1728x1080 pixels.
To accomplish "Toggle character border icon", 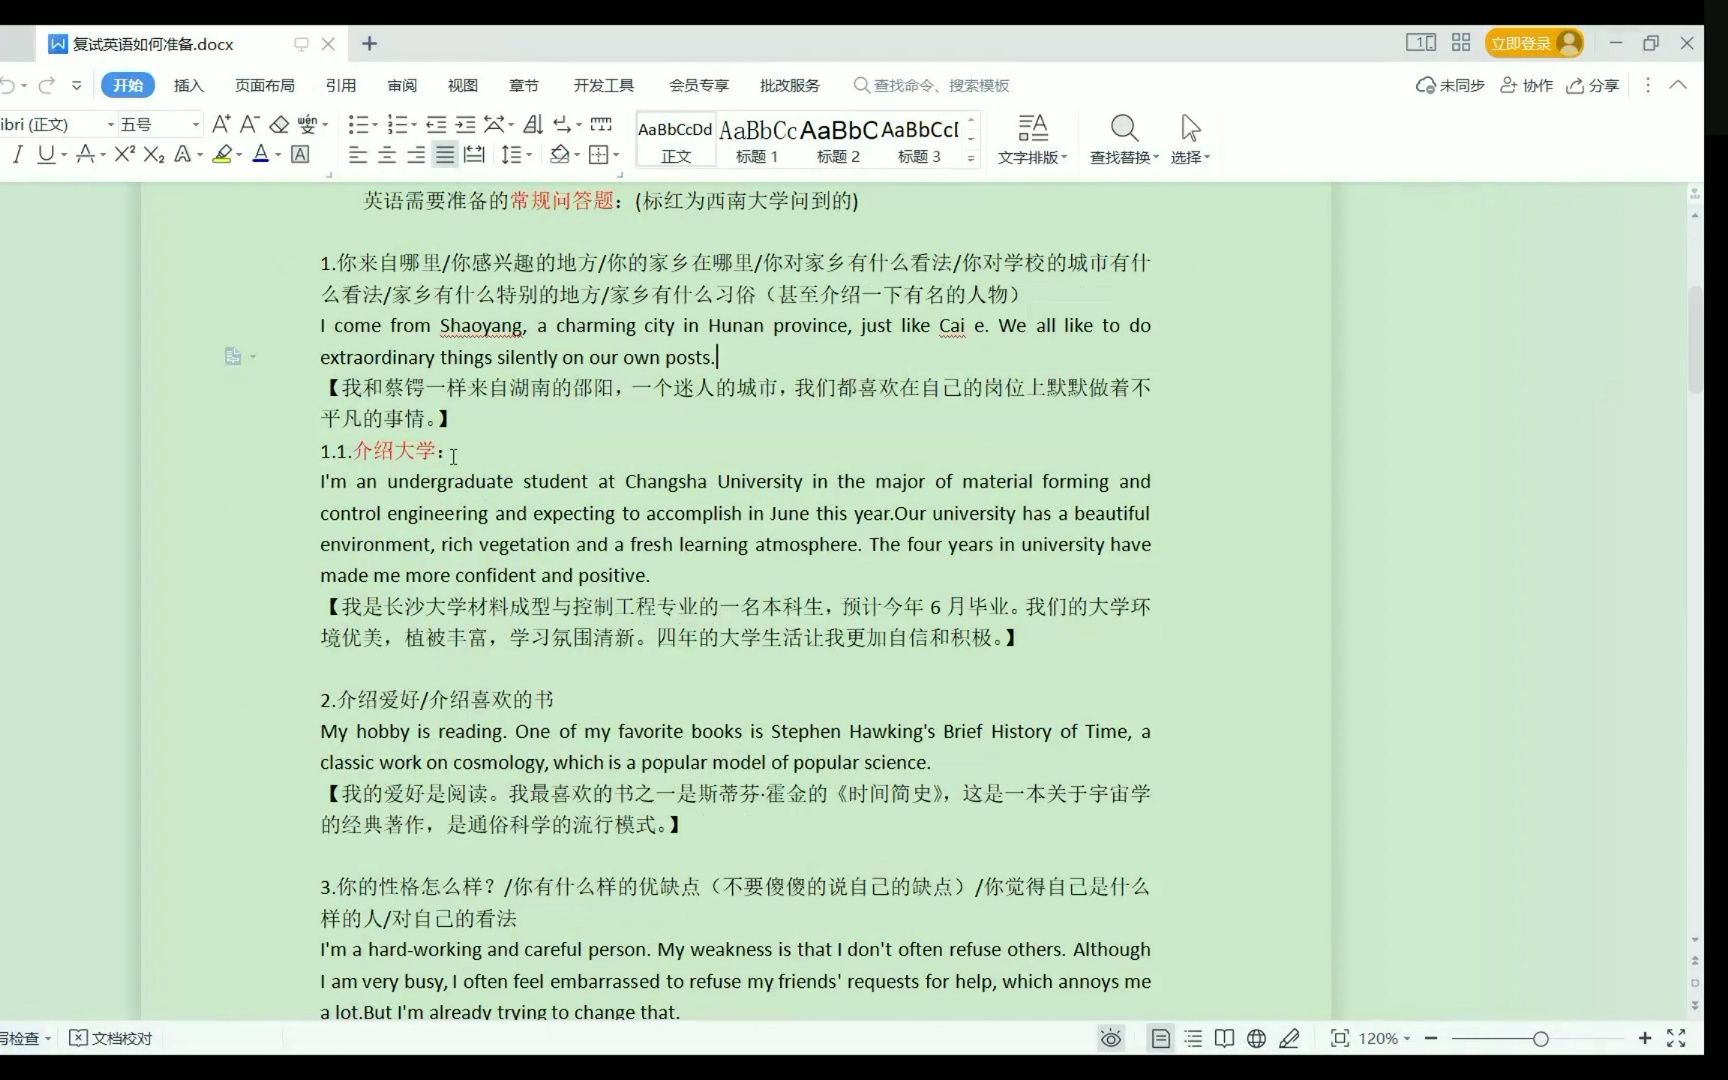I will (x=300, y=154).
